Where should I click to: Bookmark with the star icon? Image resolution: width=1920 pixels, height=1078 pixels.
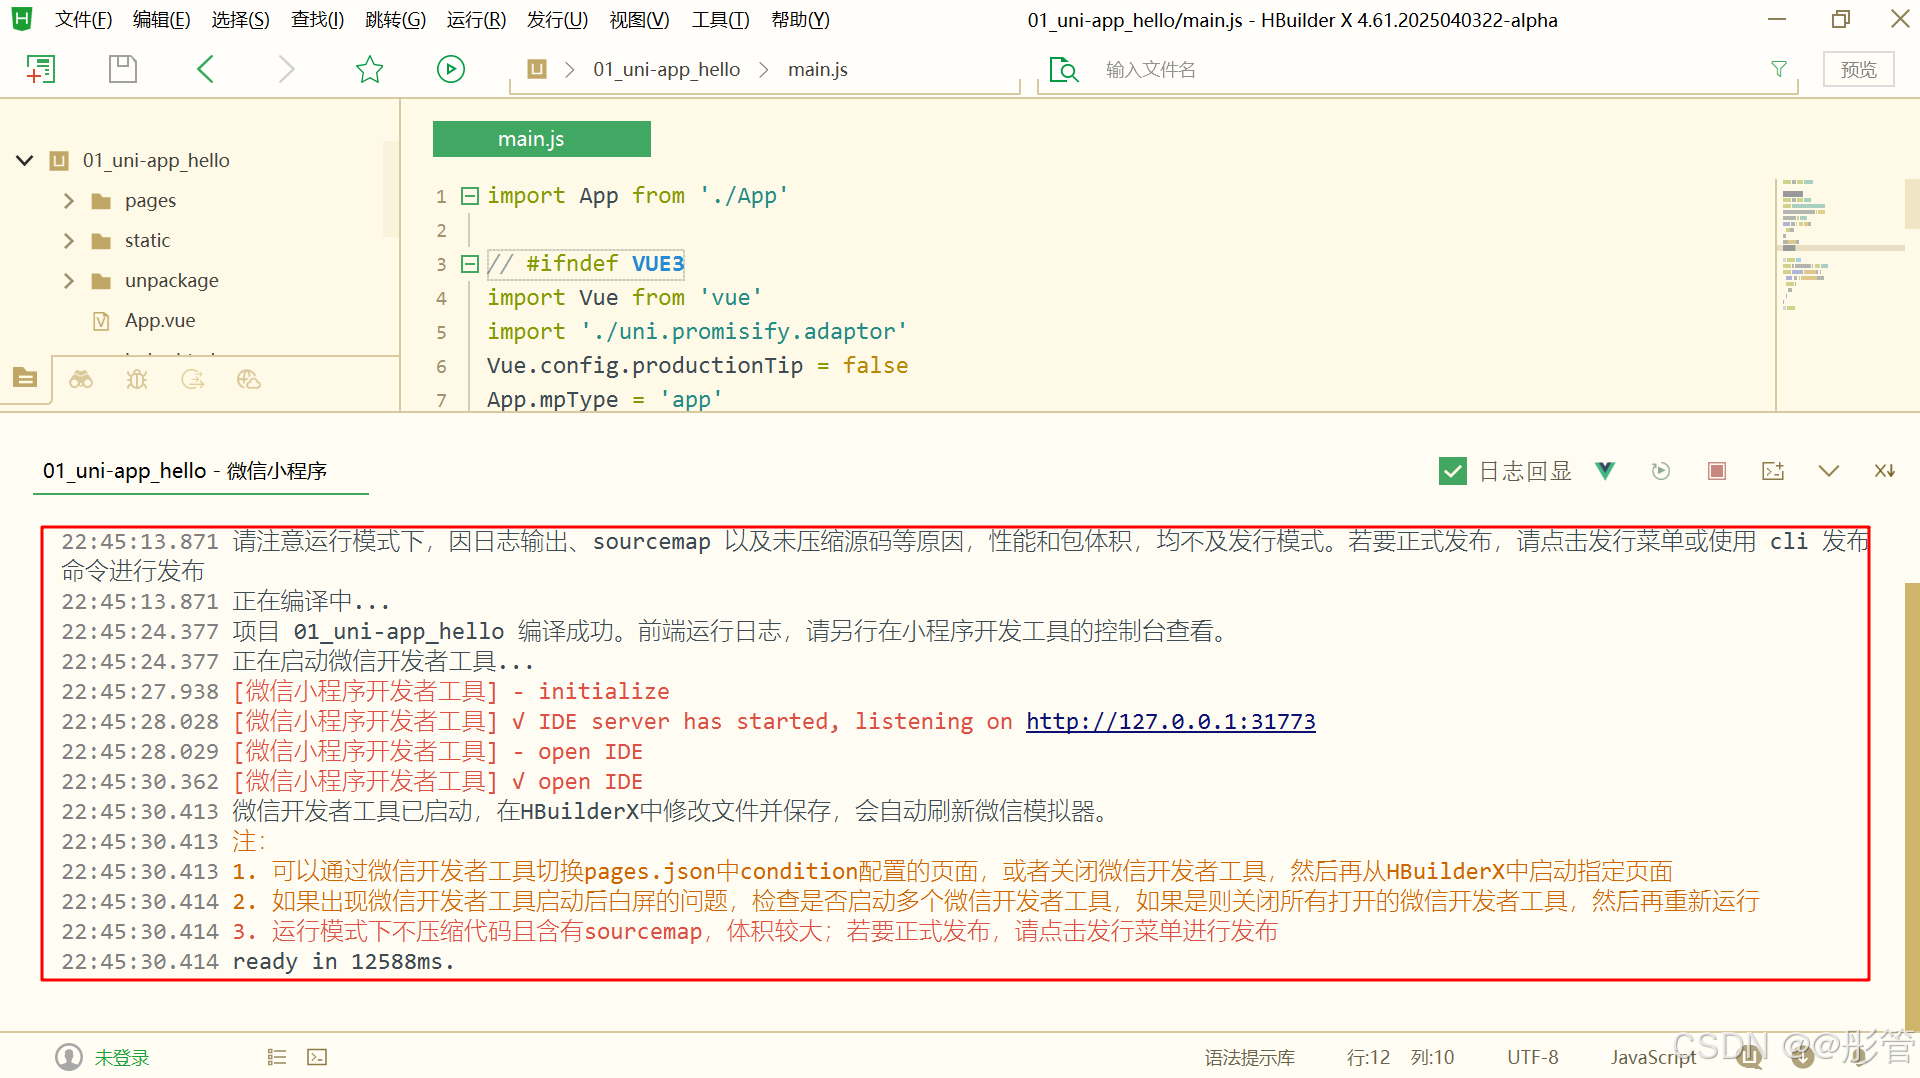pyautogui.click(x=369, y=69)
